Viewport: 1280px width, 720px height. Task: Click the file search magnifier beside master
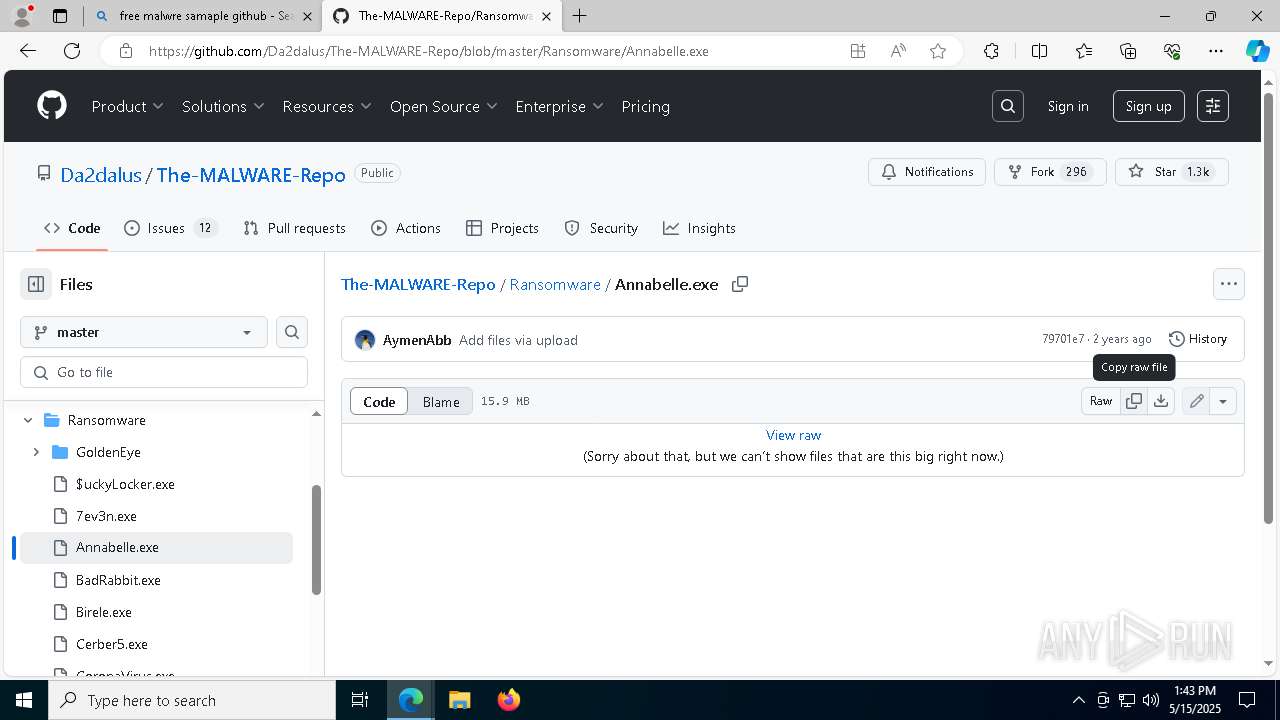tap(292, 332)
